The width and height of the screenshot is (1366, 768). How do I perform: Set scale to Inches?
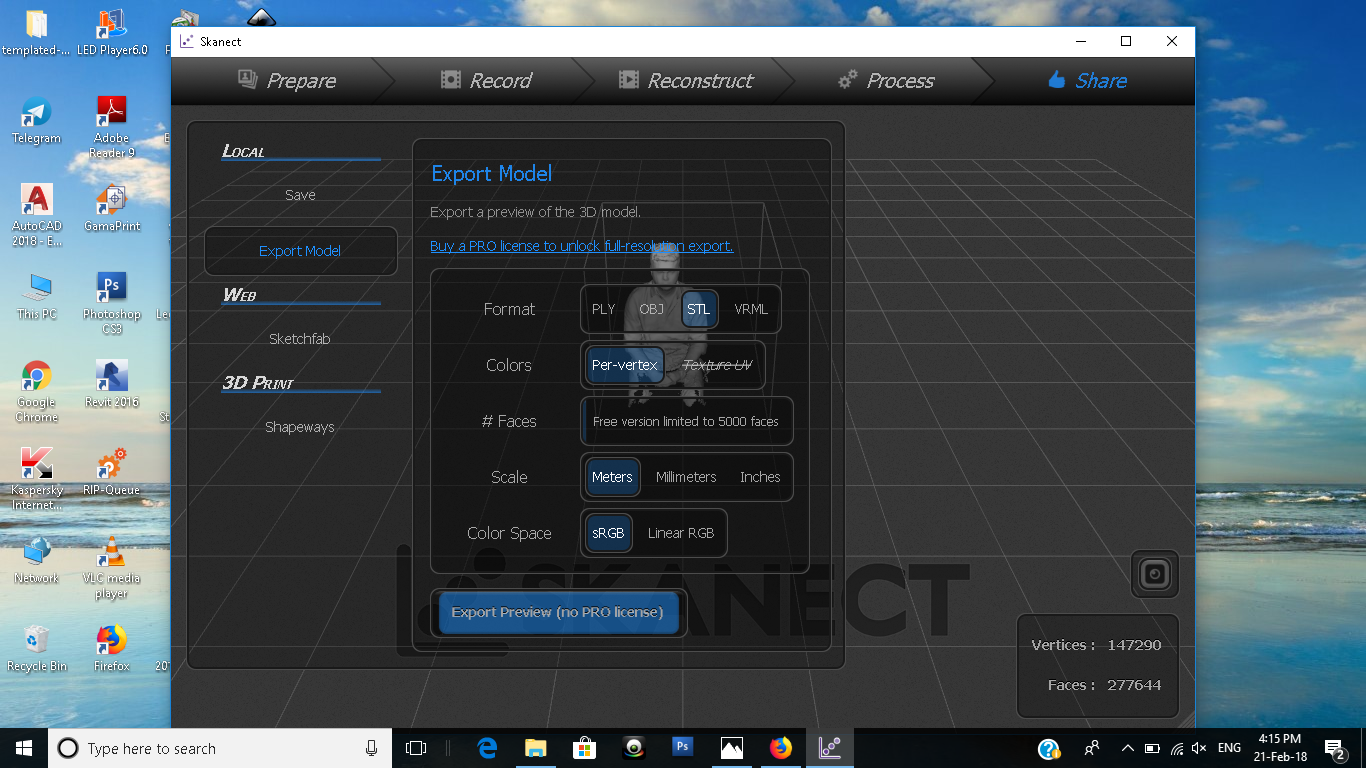pyautogui.click(x=760, y=477)
